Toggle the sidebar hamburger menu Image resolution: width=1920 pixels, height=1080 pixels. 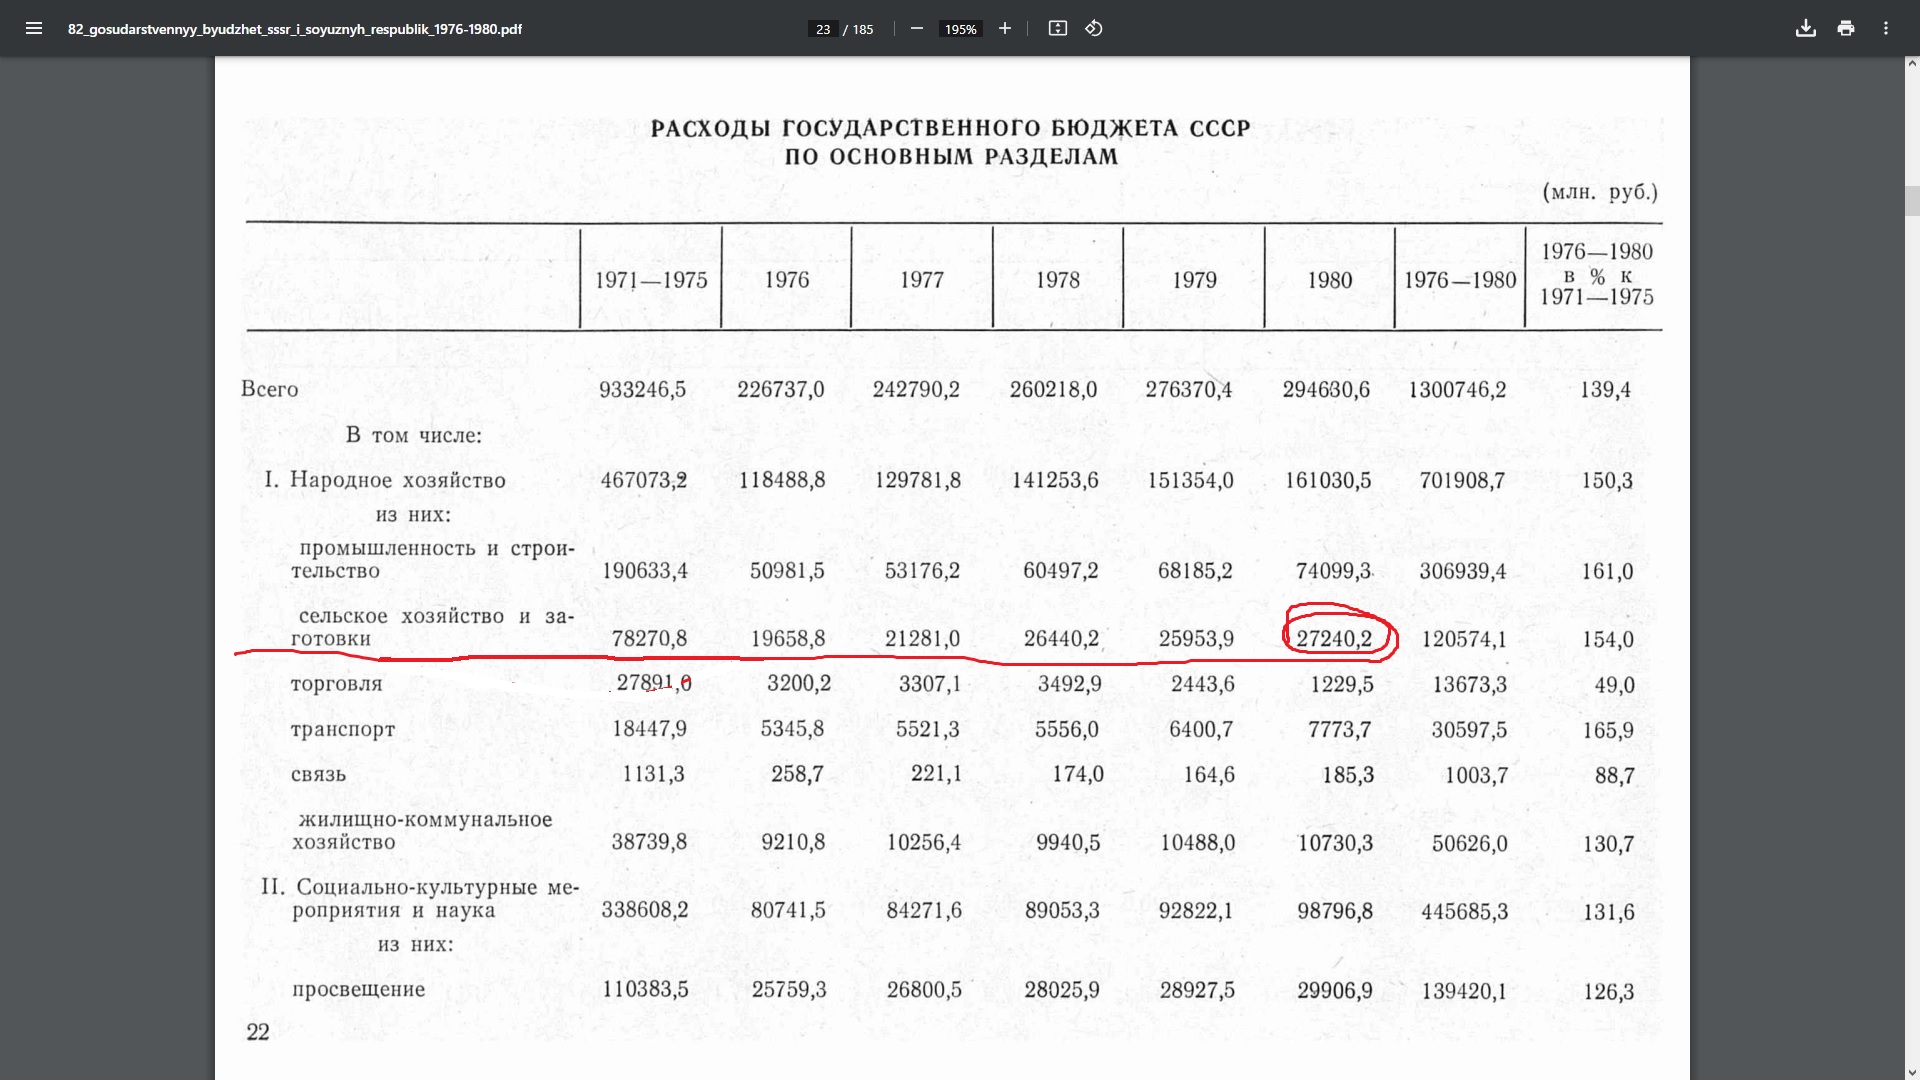(34, 28)
